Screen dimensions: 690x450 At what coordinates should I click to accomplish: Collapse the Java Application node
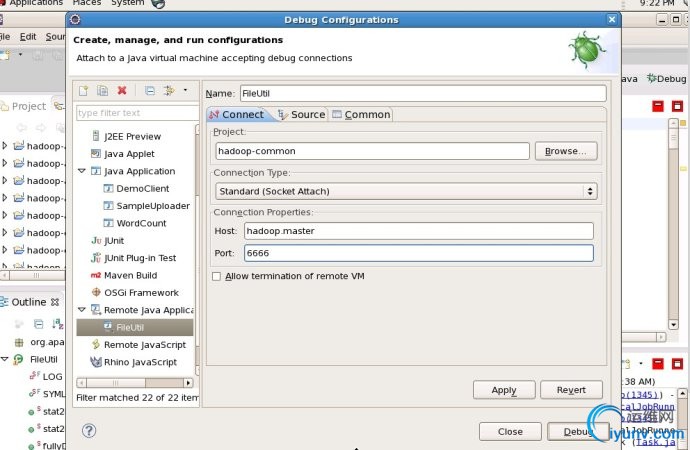(81, 171)
